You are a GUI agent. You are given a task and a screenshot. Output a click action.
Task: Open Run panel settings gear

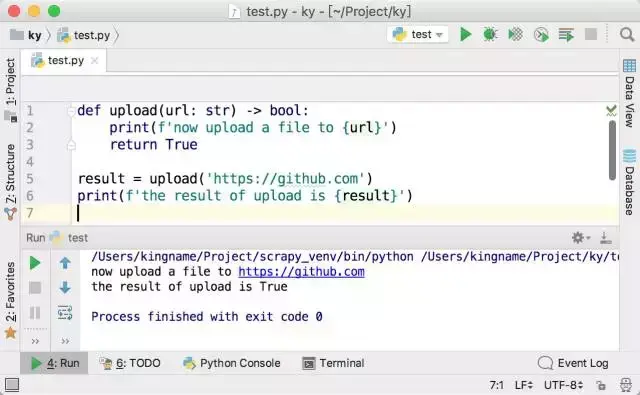click(580, 237)
